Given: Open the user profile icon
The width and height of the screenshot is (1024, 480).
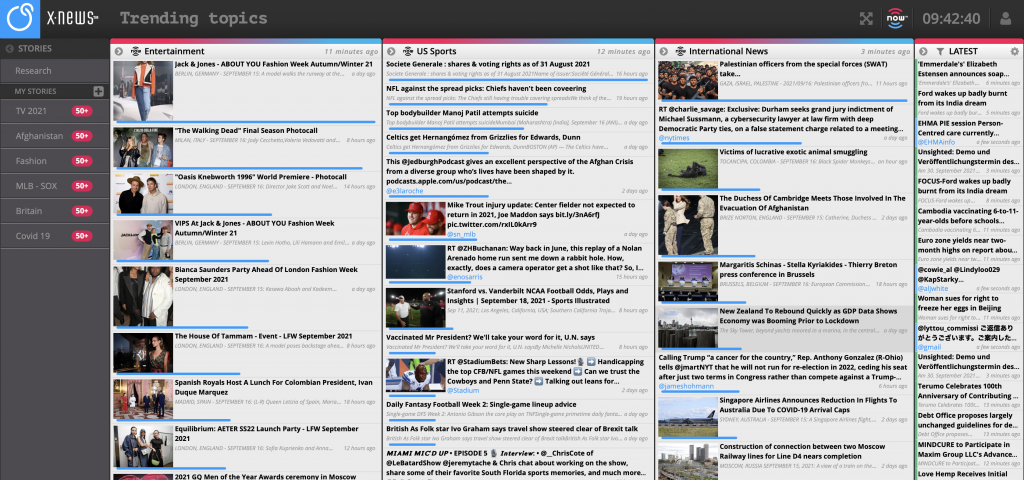Looking at the screenshot, I should pos(1006,18).
